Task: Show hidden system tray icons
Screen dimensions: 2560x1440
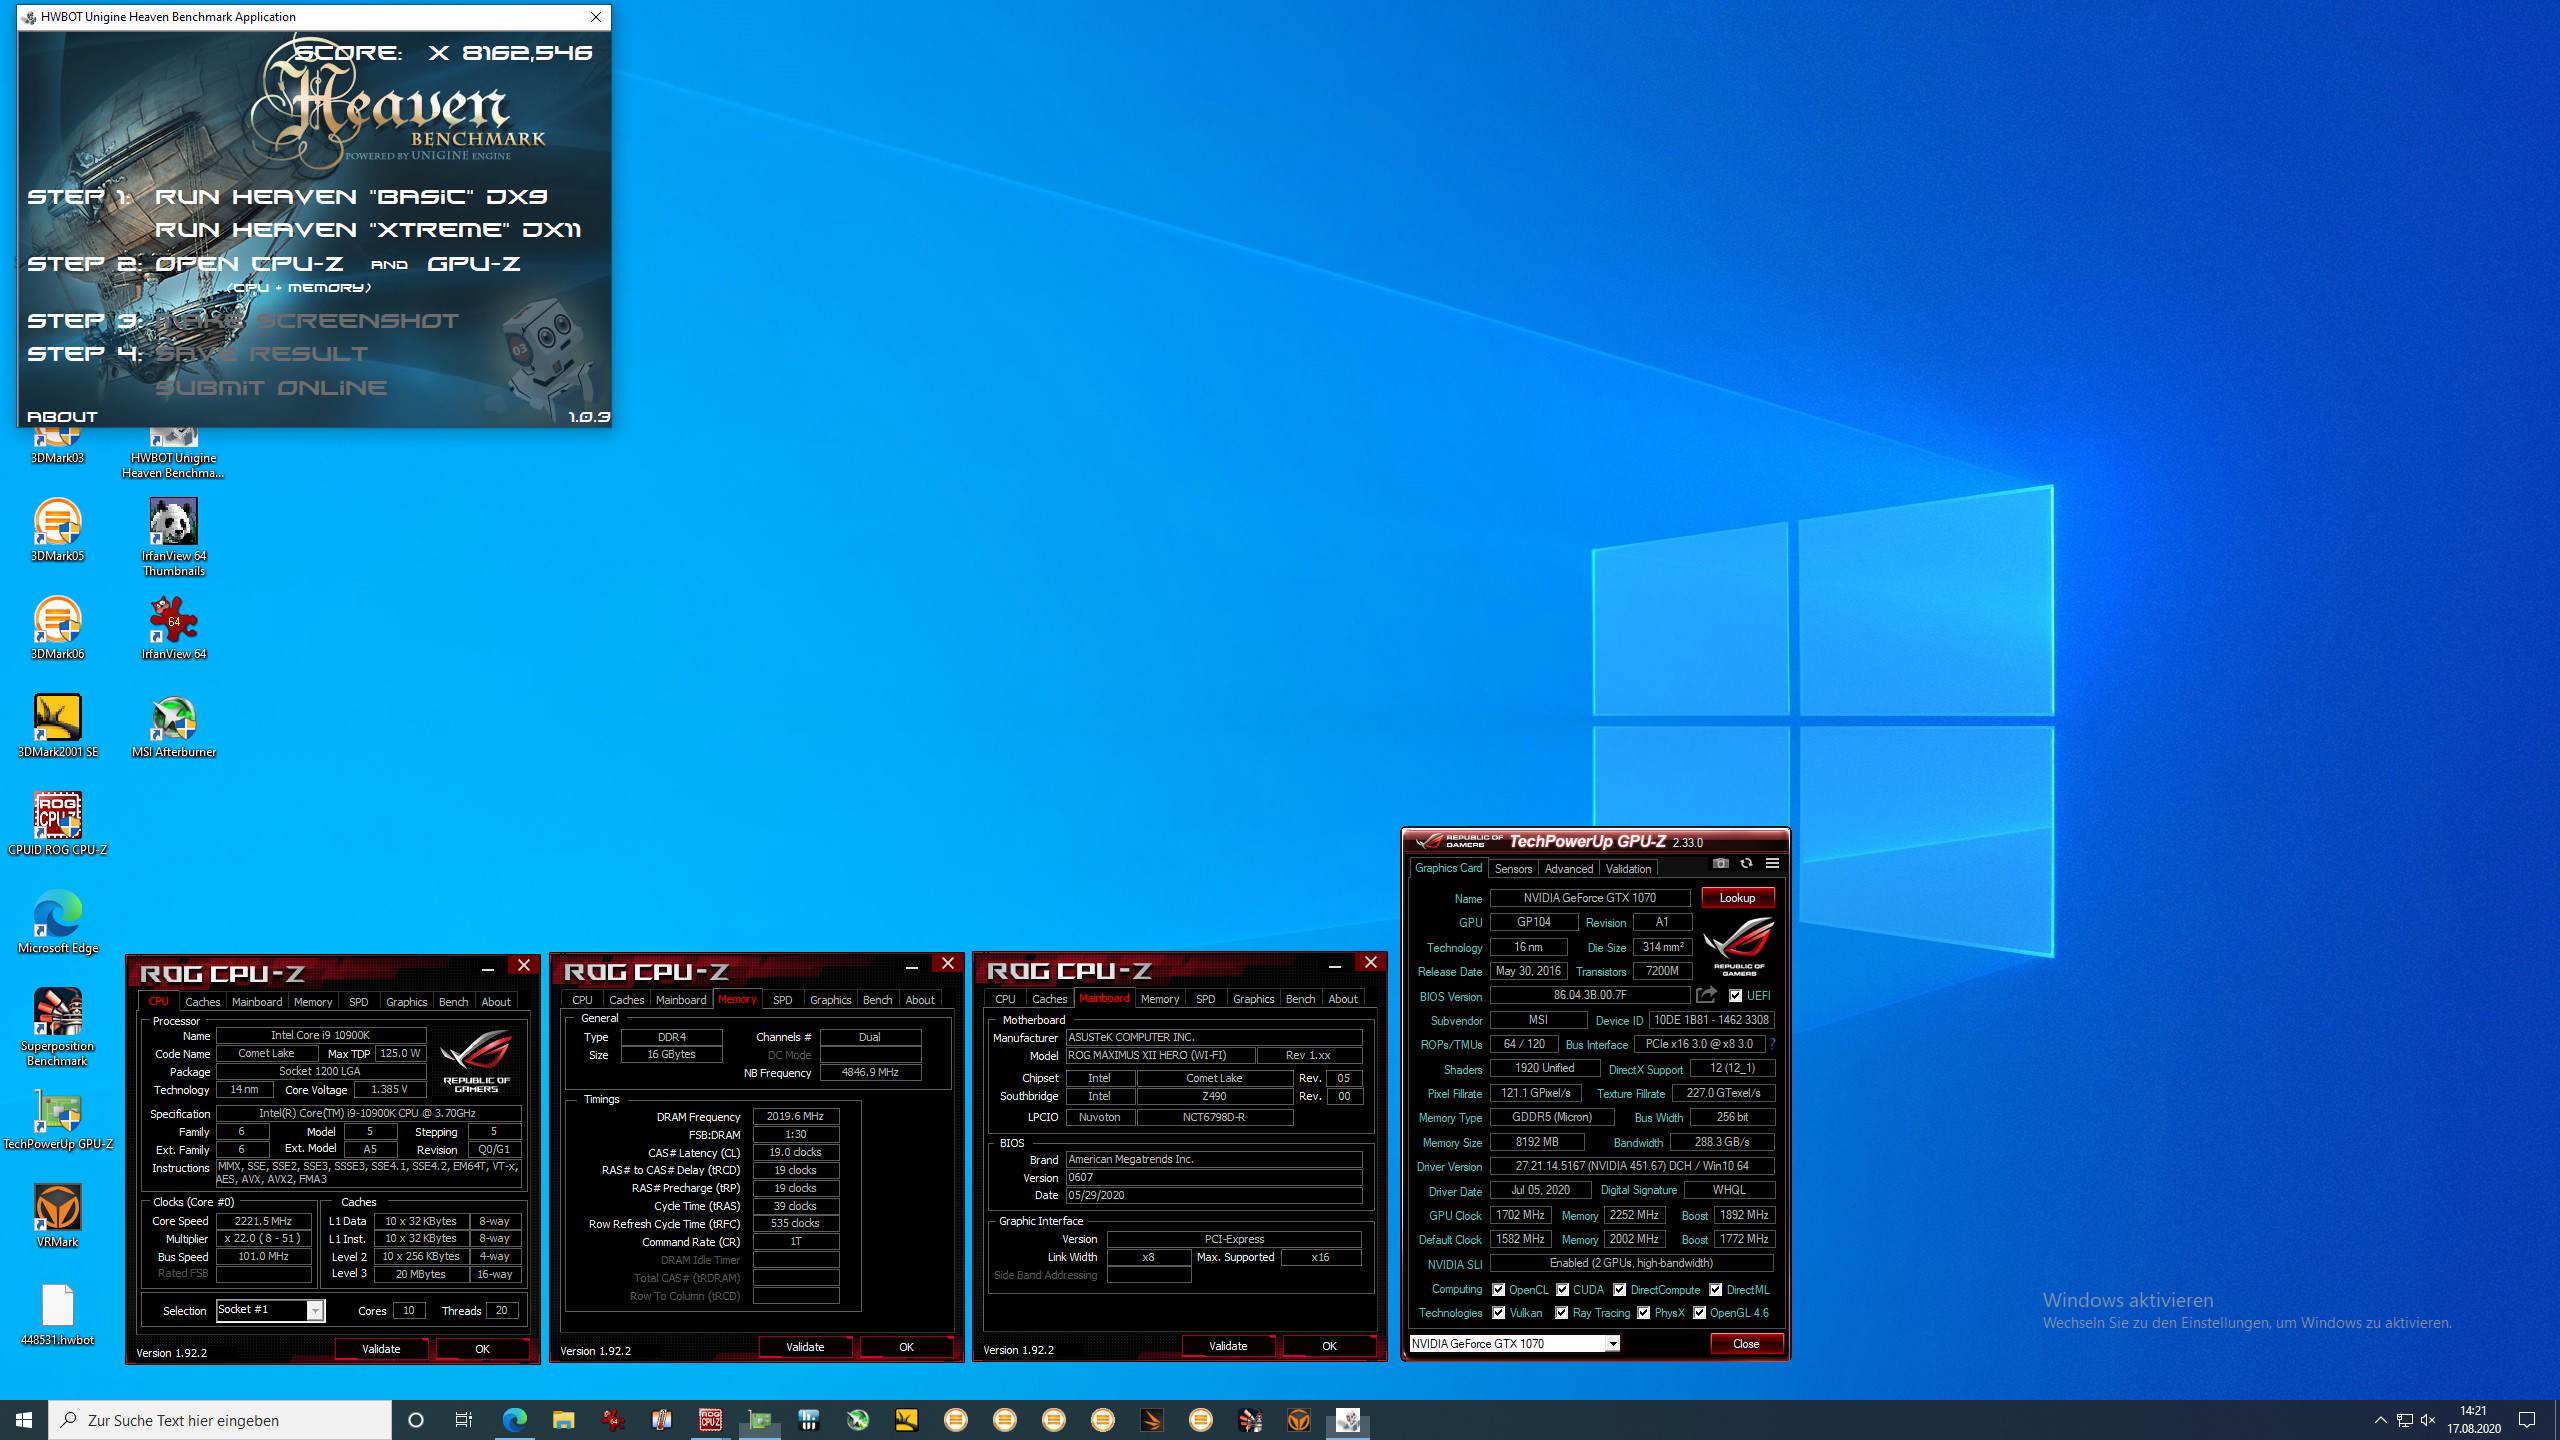Action: tap(2381, 1420)
